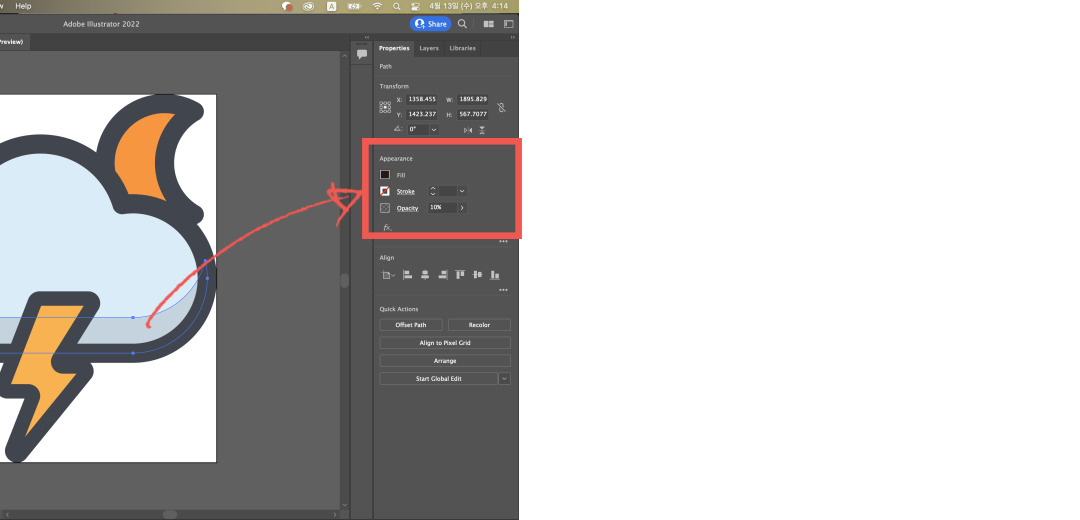
Task: Switch to the Layers tab
Action: coord(428,48)
